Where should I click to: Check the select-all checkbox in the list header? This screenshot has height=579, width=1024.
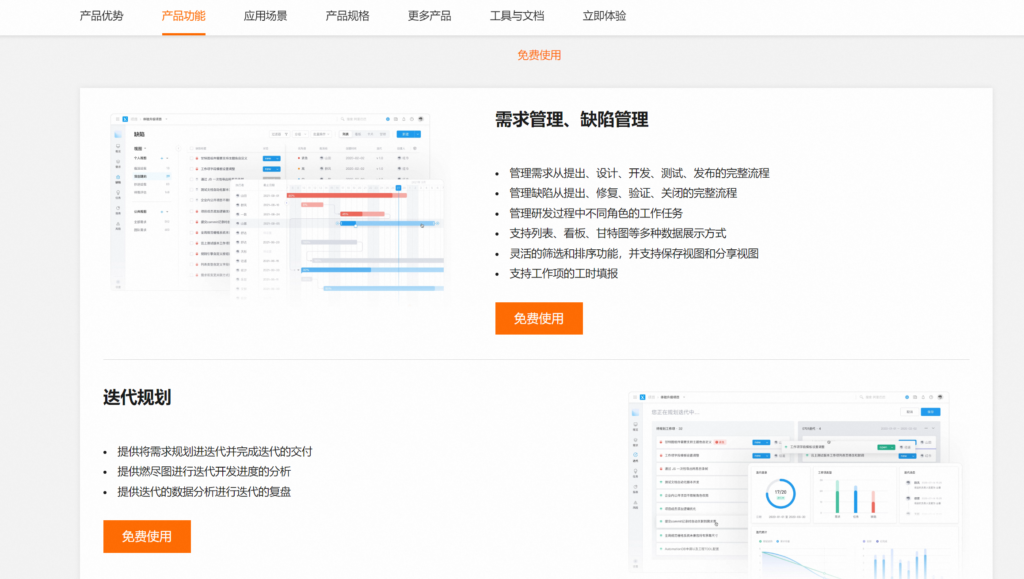click(190, 148)
